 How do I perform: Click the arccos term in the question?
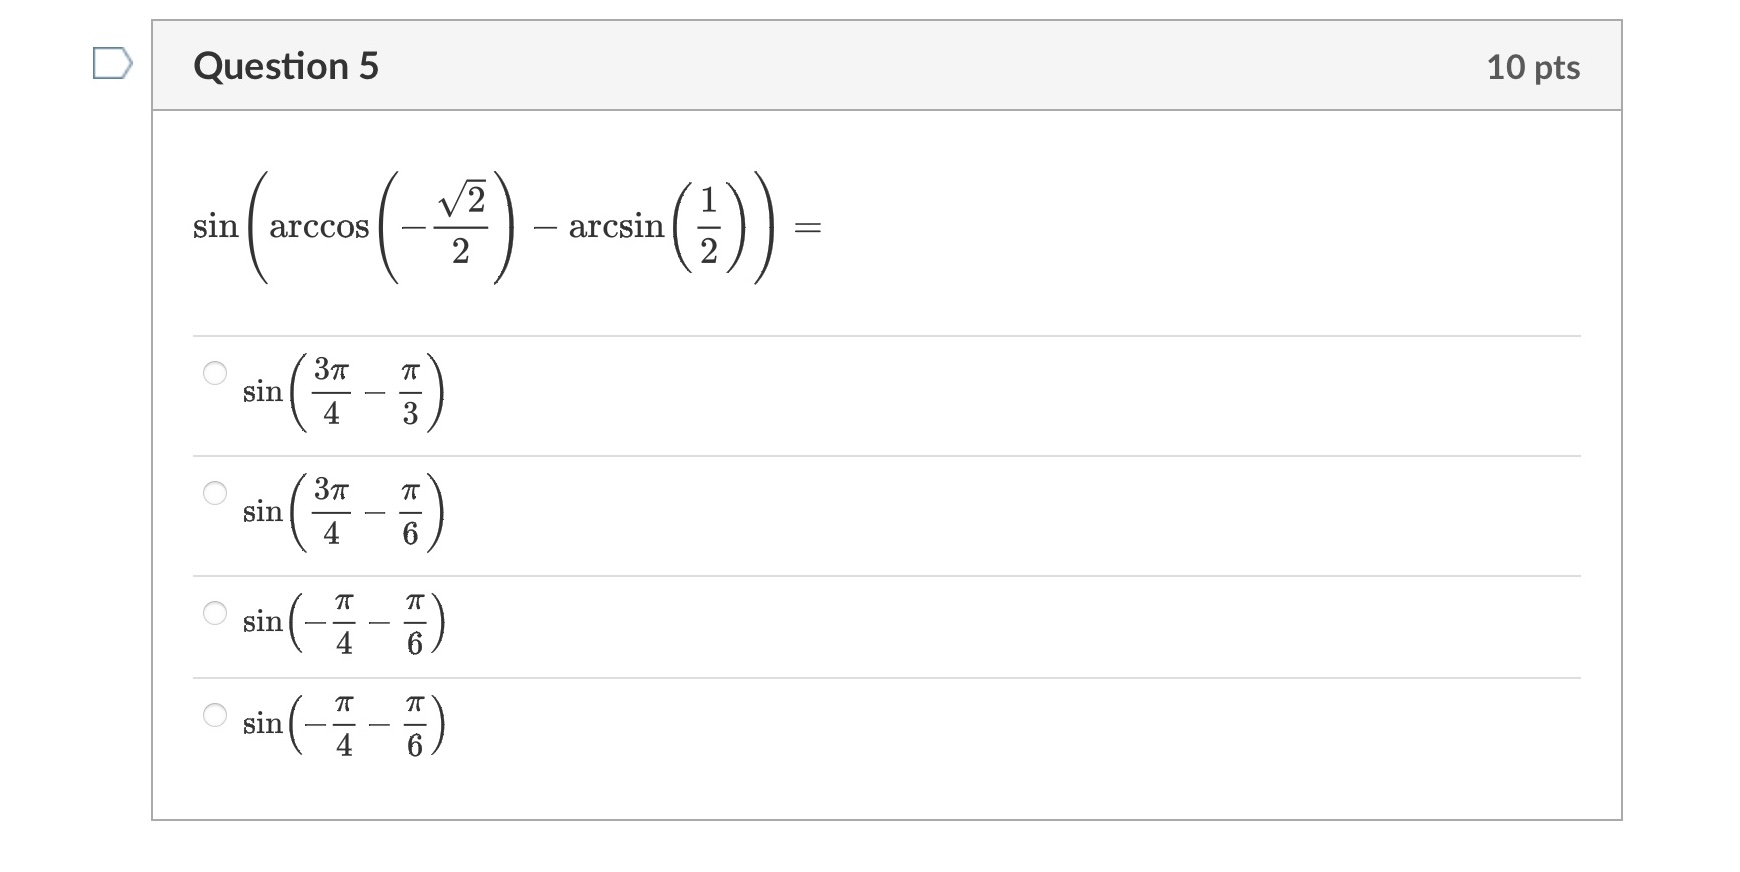pyautogui.click(x=318, y=227)
